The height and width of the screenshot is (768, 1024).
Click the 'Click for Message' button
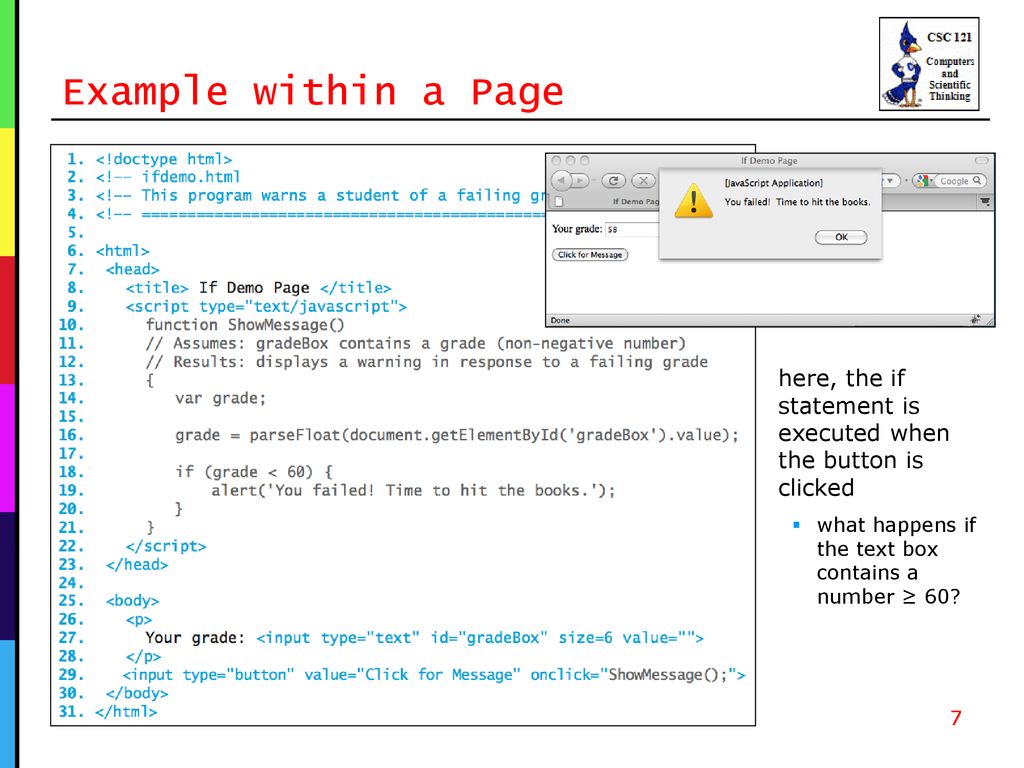(x=590, y=255)
